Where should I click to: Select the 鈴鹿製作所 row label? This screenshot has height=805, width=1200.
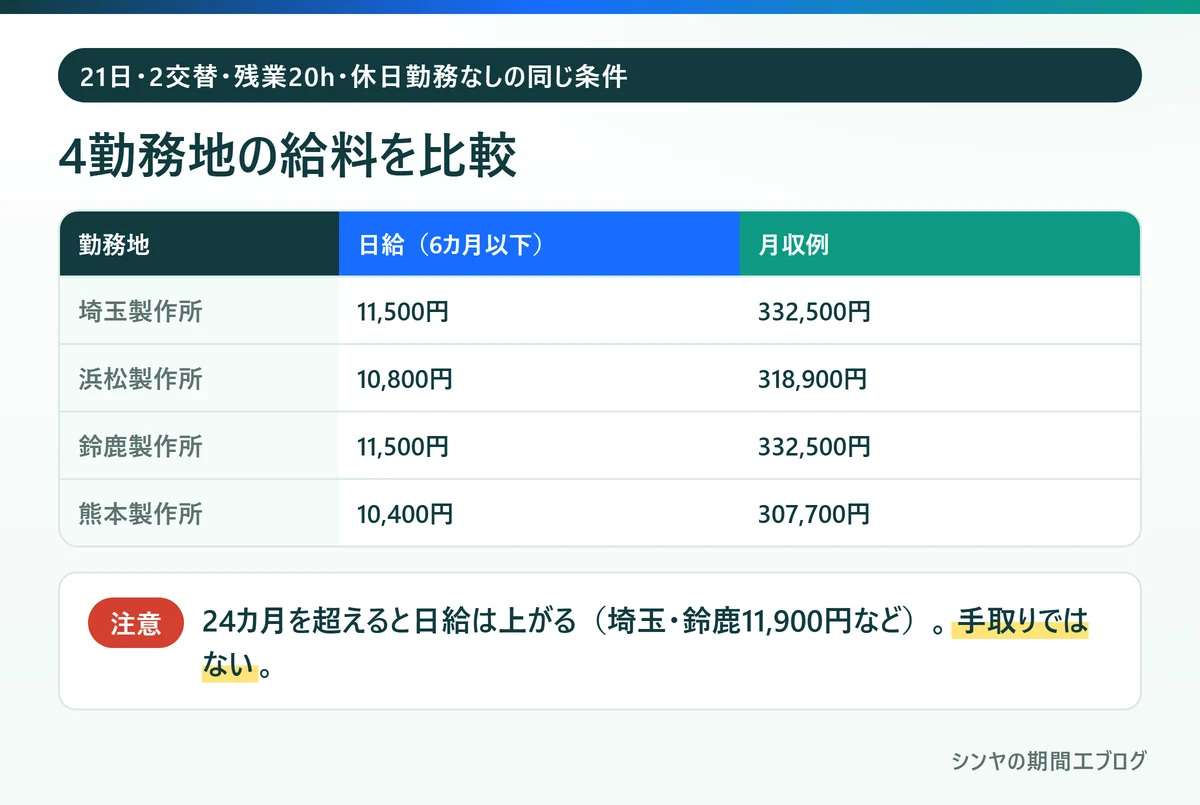[141, 446]
